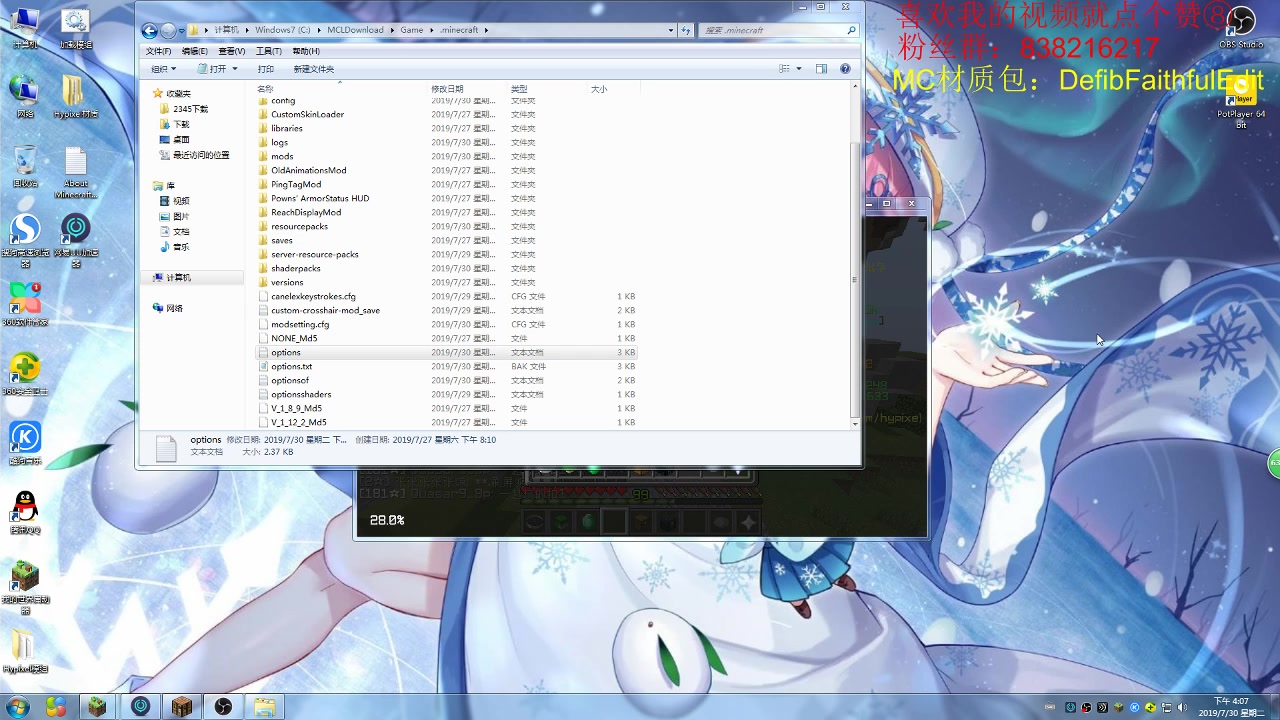Open OBS Studio desktop shortcut
Screen dimensions: 1280x720
click(x=1241, y=28)
